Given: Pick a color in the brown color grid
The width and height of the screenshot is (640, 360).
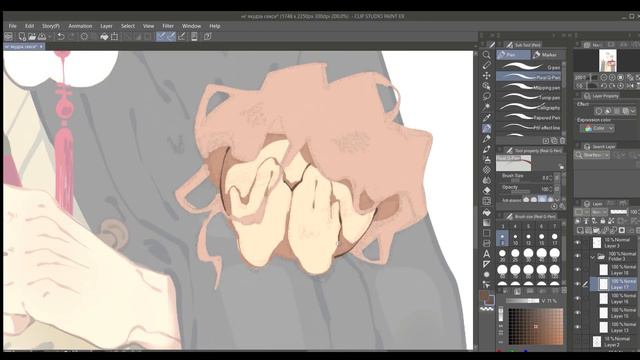Looking at the screenshot, I should 536,327.
